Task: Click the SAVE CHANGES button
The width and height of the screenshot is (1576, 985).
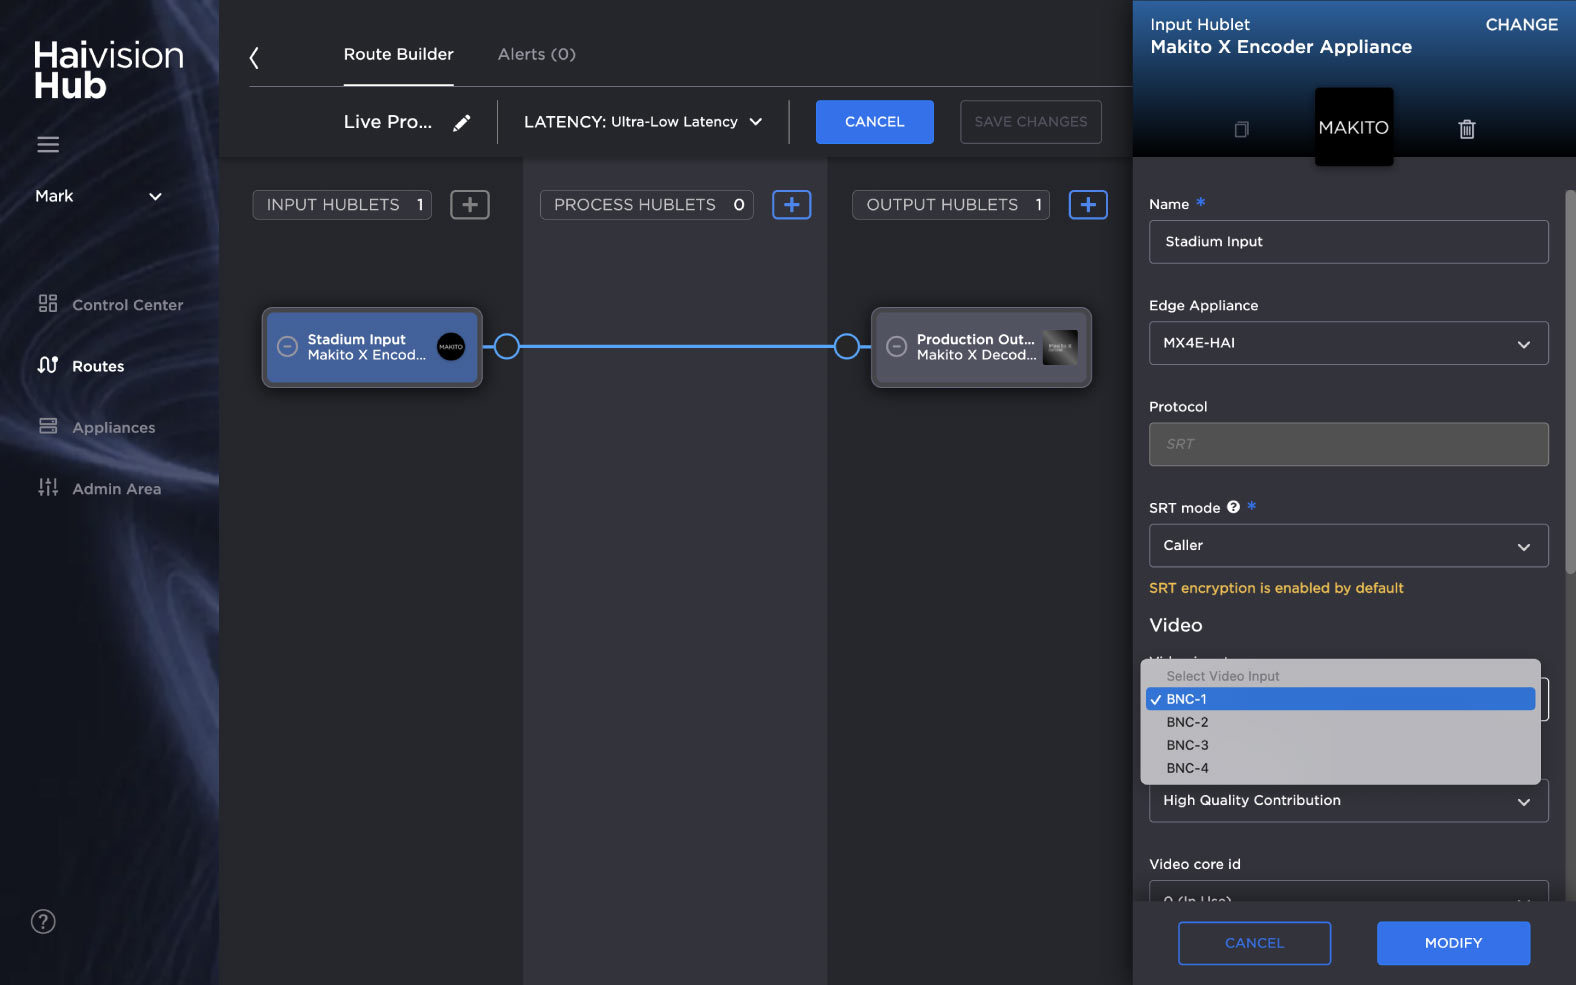Action: 1031,122
